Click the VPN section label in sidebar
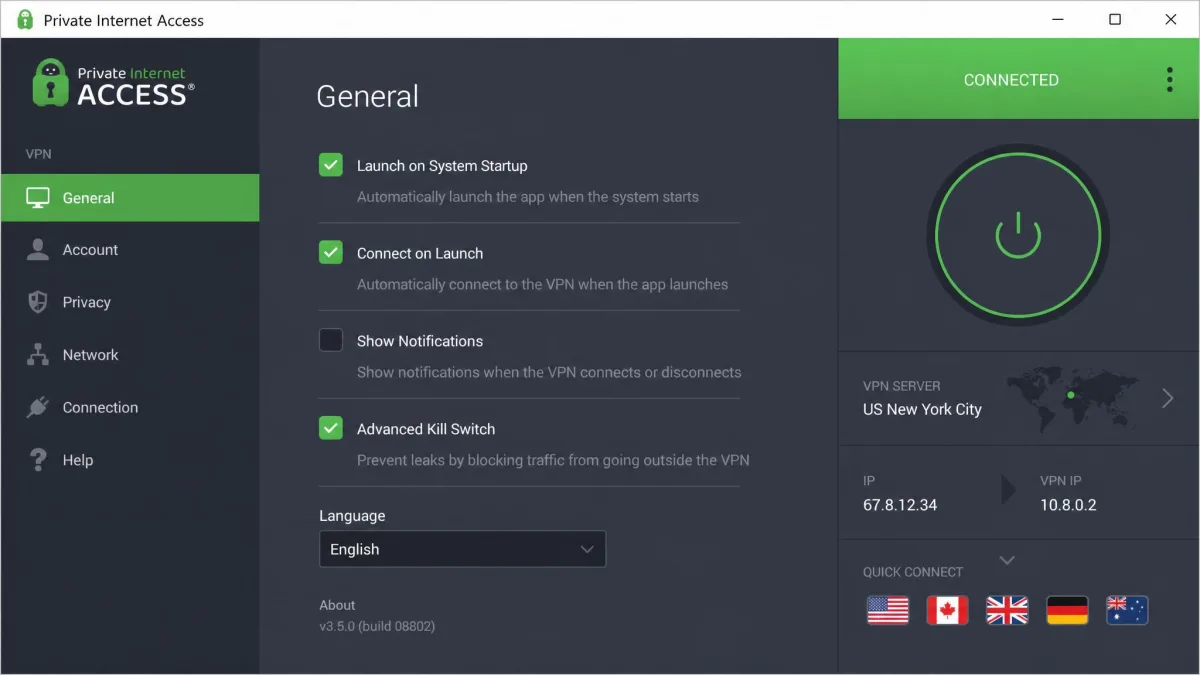 (38, 154)
